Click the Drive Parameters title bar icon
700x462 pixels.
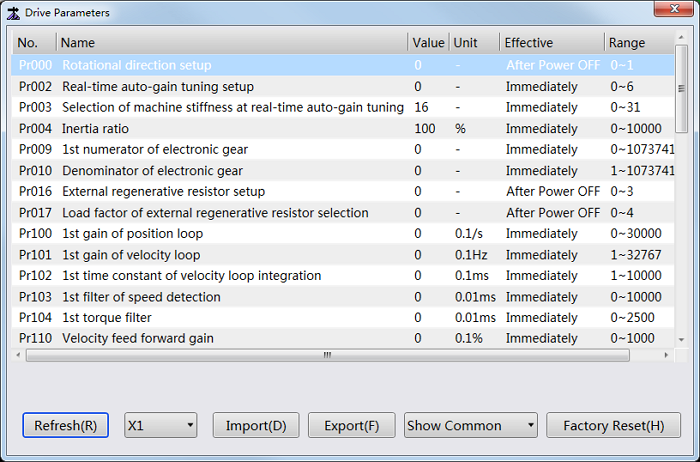13,13
